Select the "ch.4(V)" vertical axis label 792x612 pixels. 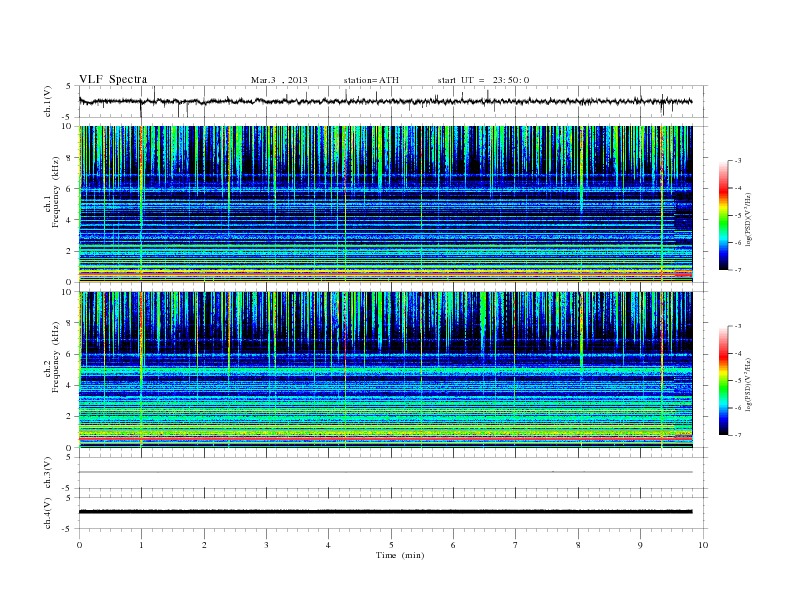[x=48, y=513]
